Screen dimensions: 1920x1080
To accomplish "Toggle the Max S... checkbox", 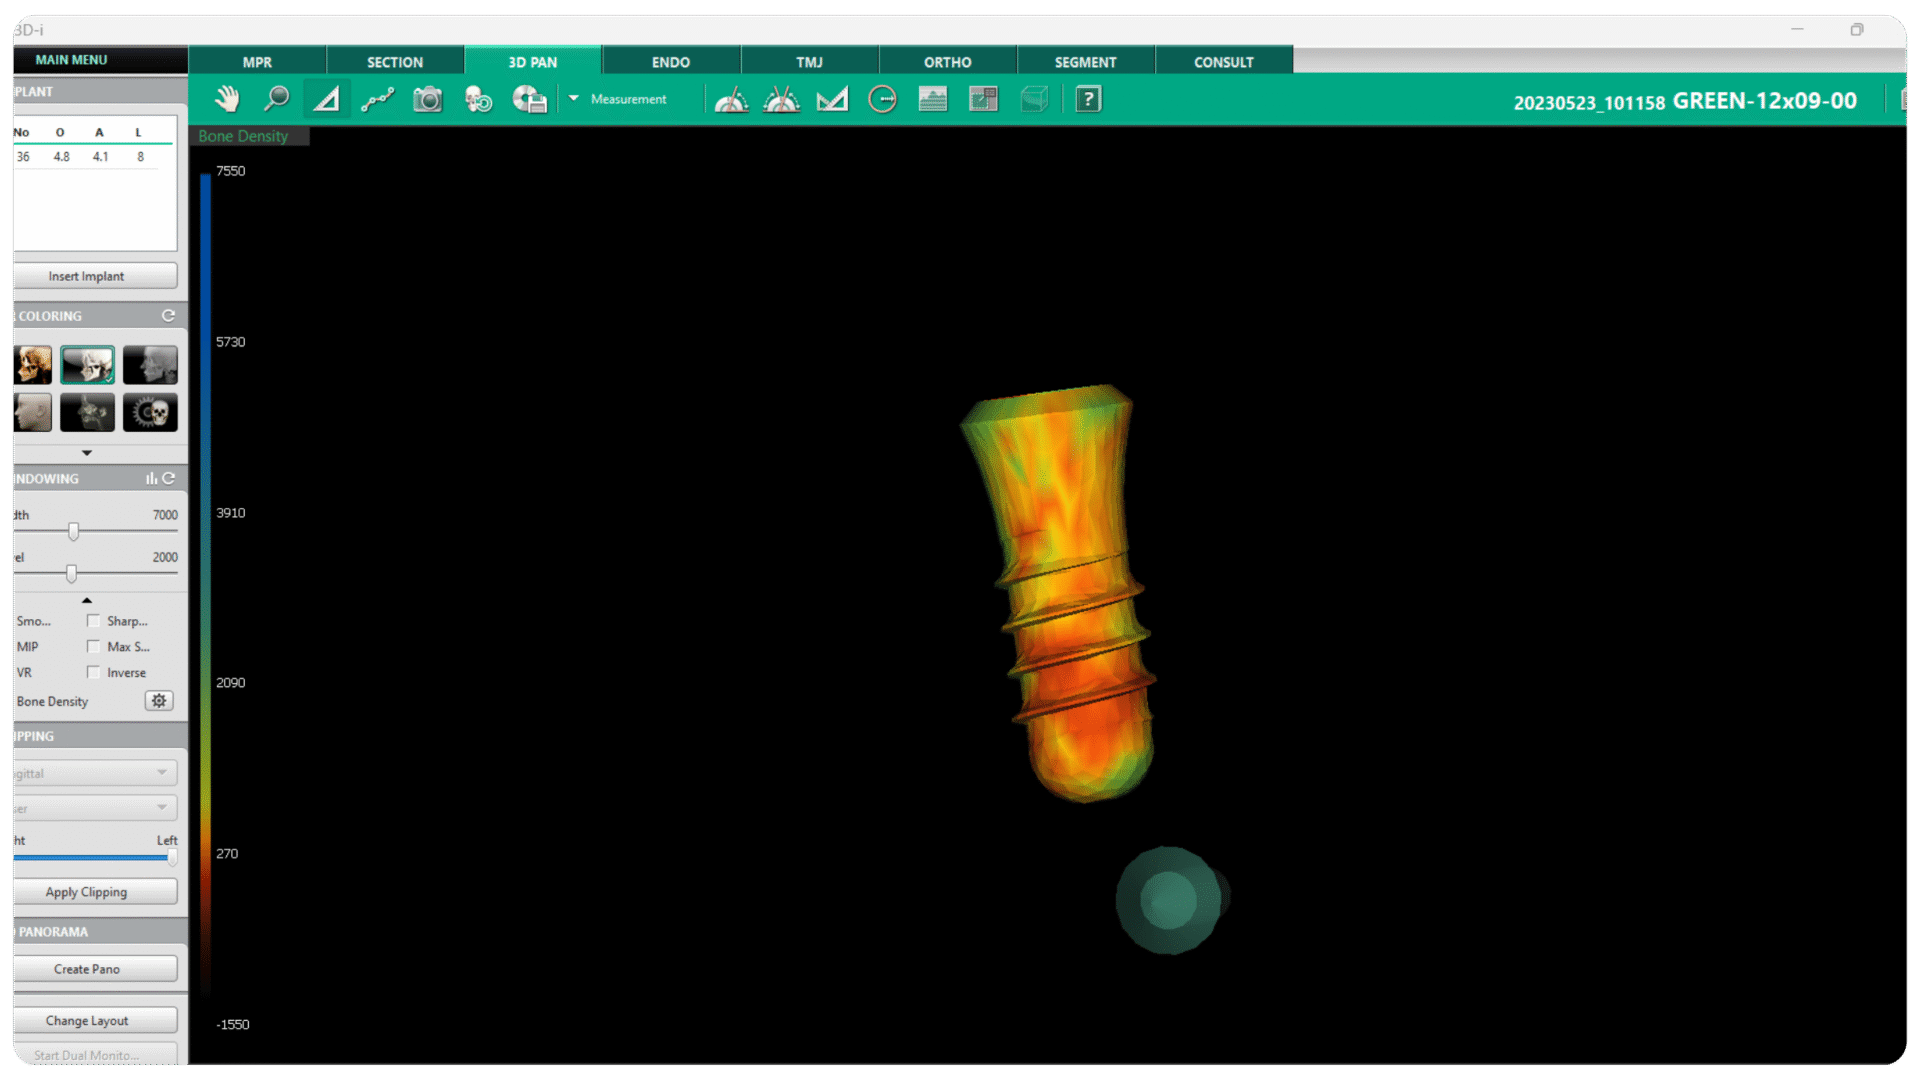I will 93,647.
